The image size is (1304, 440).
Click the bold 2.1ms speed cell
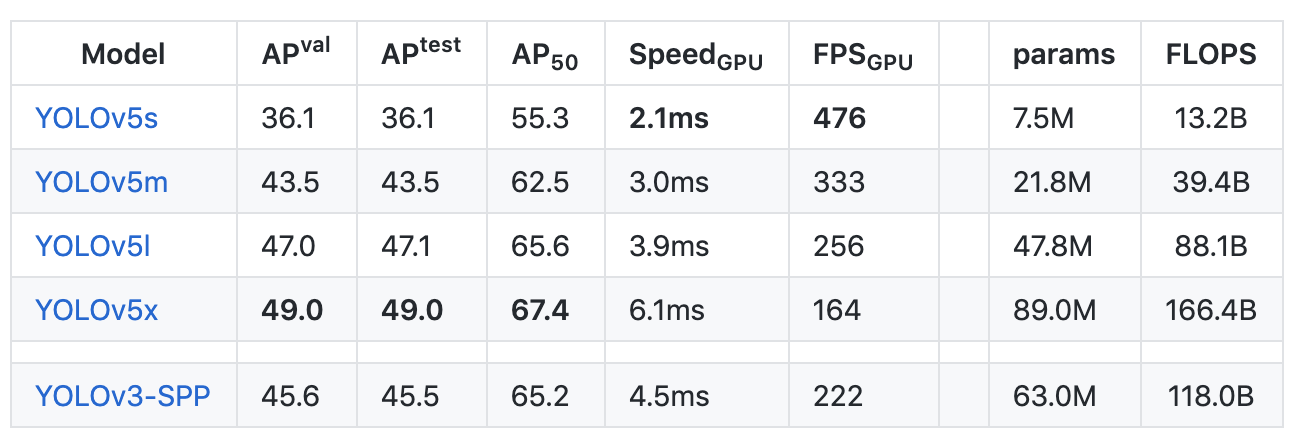(x=669, y=119)
